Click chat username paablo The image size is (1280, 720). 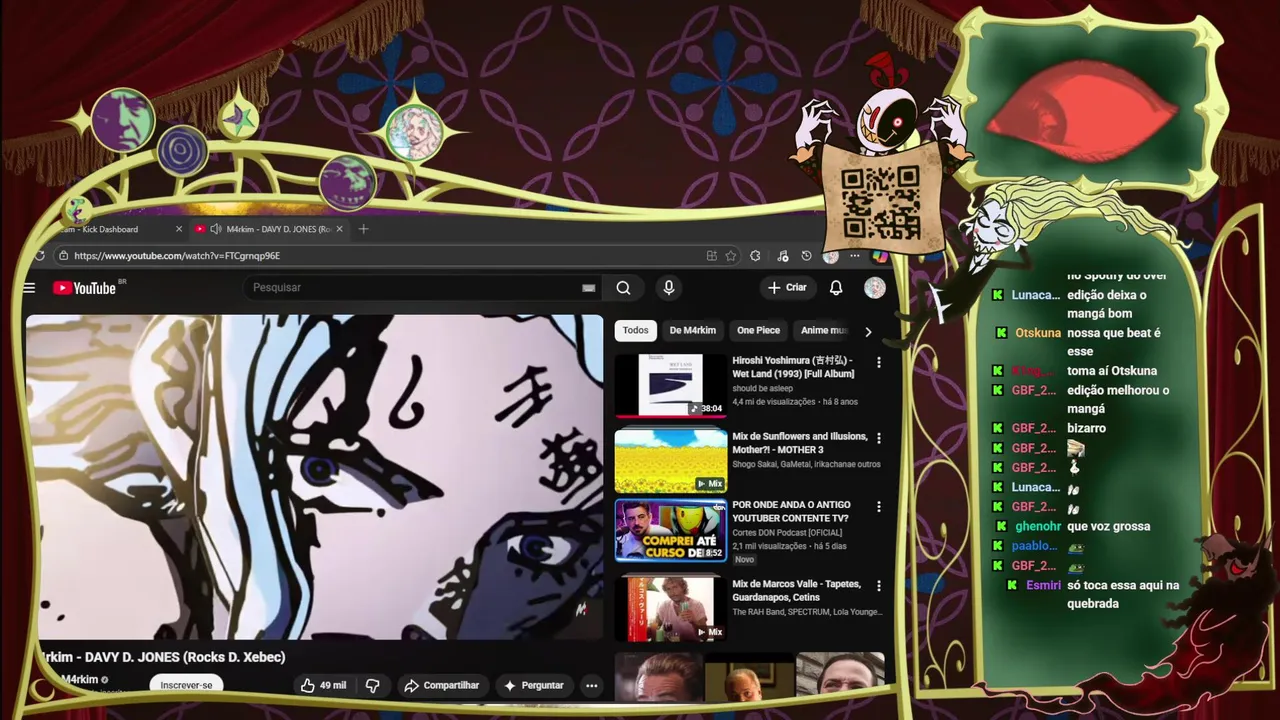1034,546
